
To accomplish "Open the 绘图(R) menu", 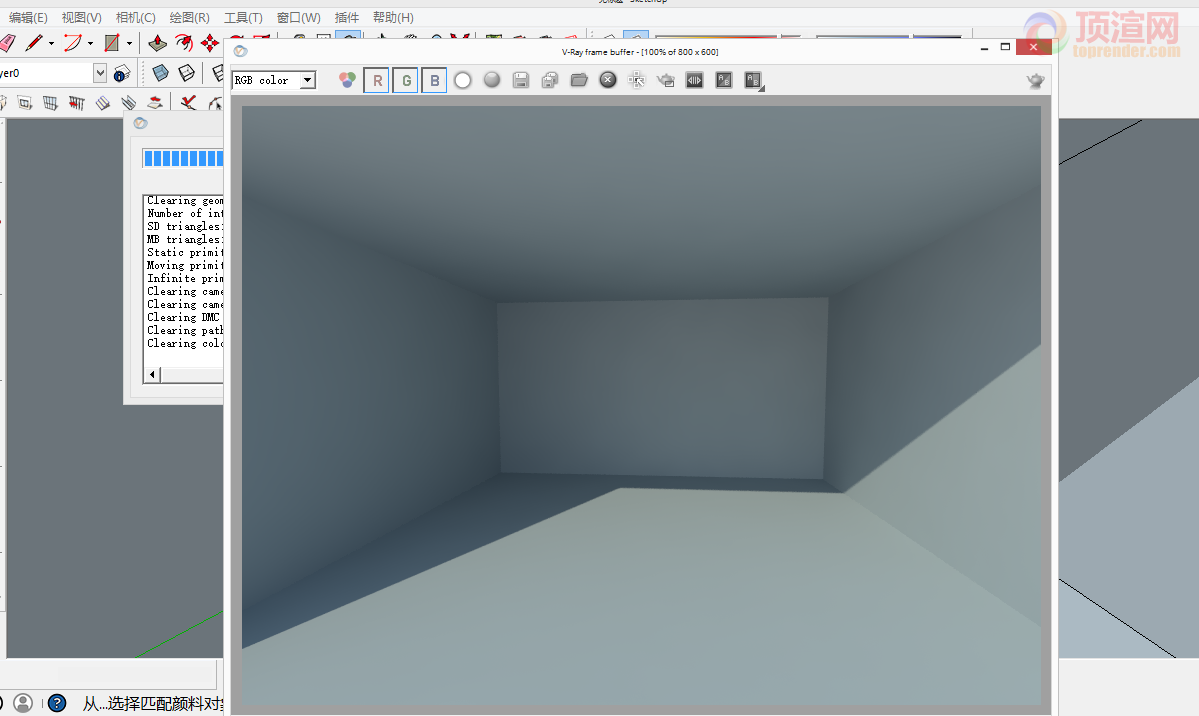I will pos(190,18).
